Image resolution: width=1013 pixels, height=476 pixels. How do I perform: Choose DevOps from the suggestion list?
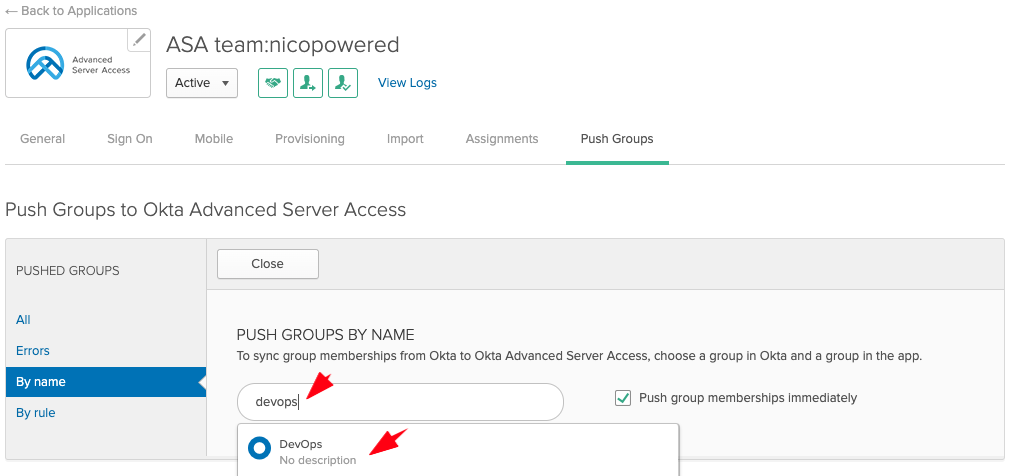[x=301, y=444]
